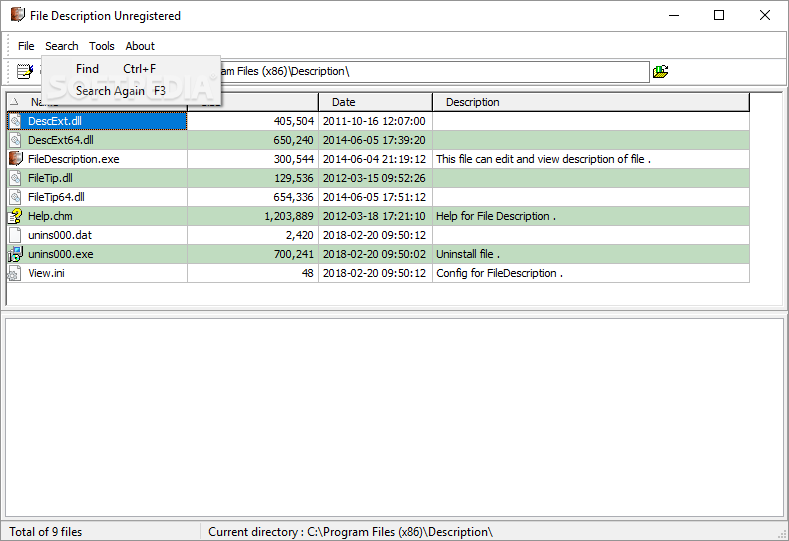The height and width of the screenshot is (541, 789).
Task: Click the DescExt64.dll file icon
Action: click(x=16, y=140)
